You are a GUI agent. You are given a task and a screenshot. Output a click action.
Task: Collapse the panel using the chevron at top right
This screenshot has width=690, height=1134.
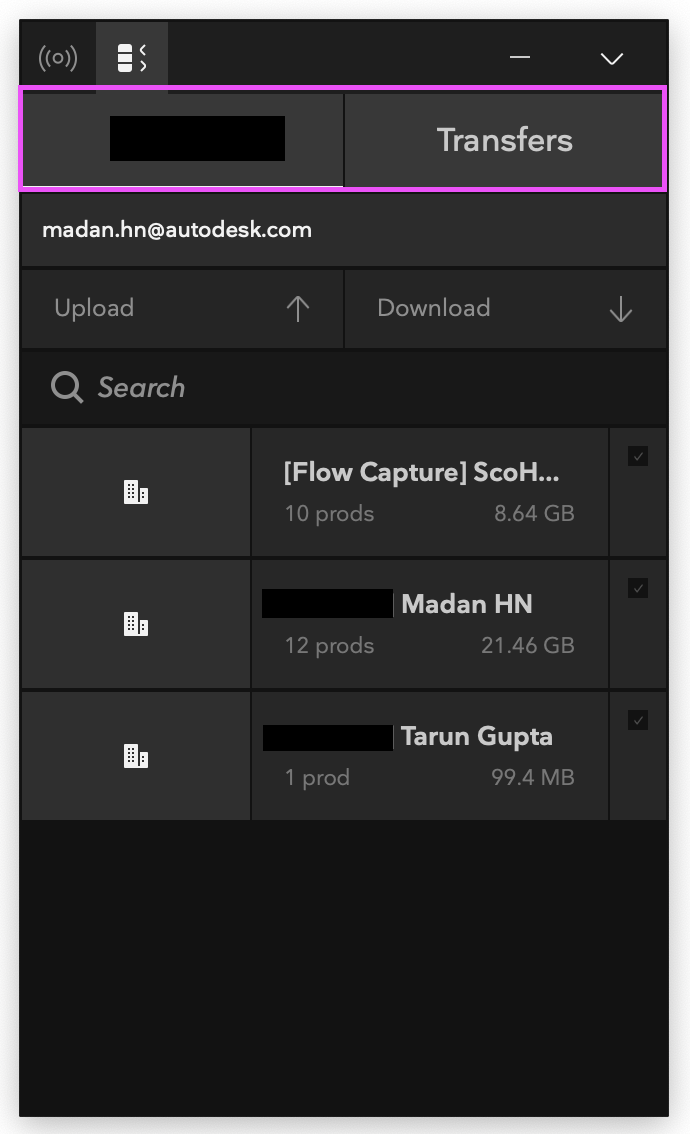[612, 57]
